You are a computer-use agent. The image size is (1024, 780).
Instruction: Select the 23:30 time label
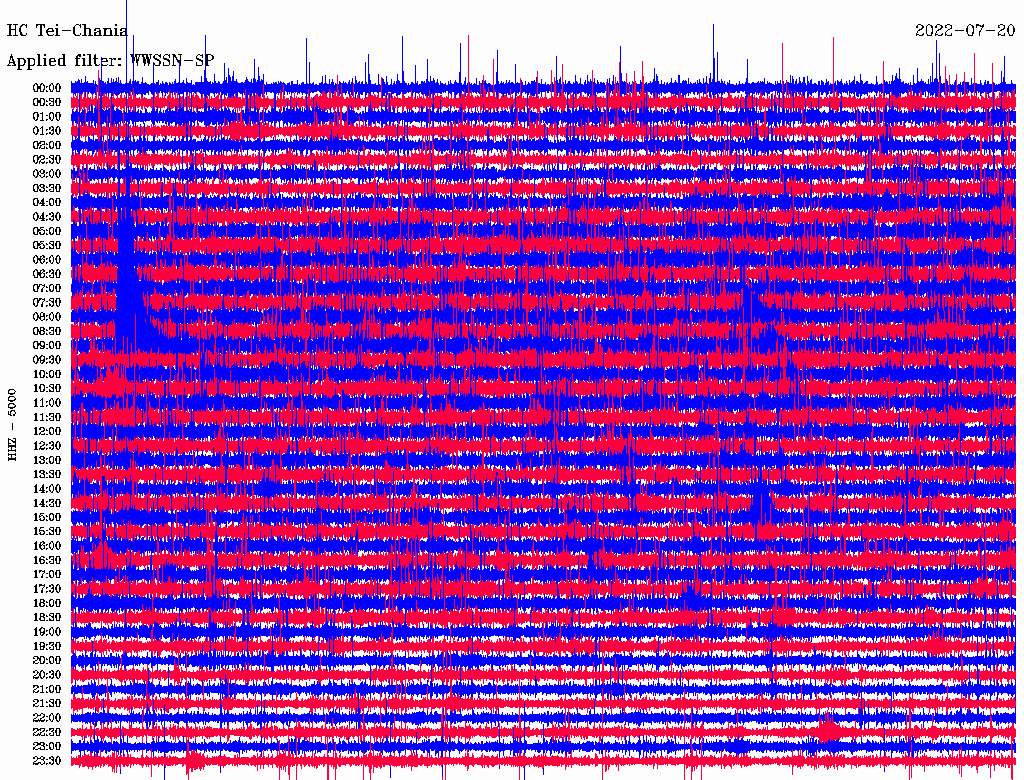pyautogui.click(x=46, y=760)
